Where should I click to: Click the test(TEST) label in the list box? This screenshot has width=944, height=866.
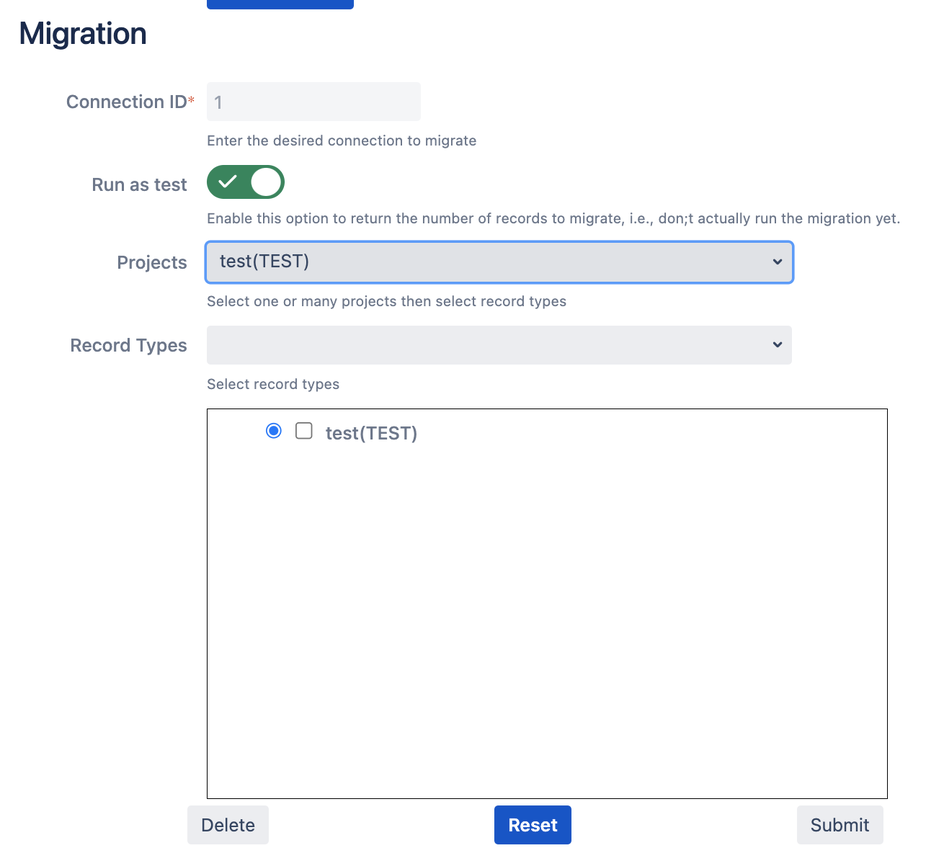point(371,433)
